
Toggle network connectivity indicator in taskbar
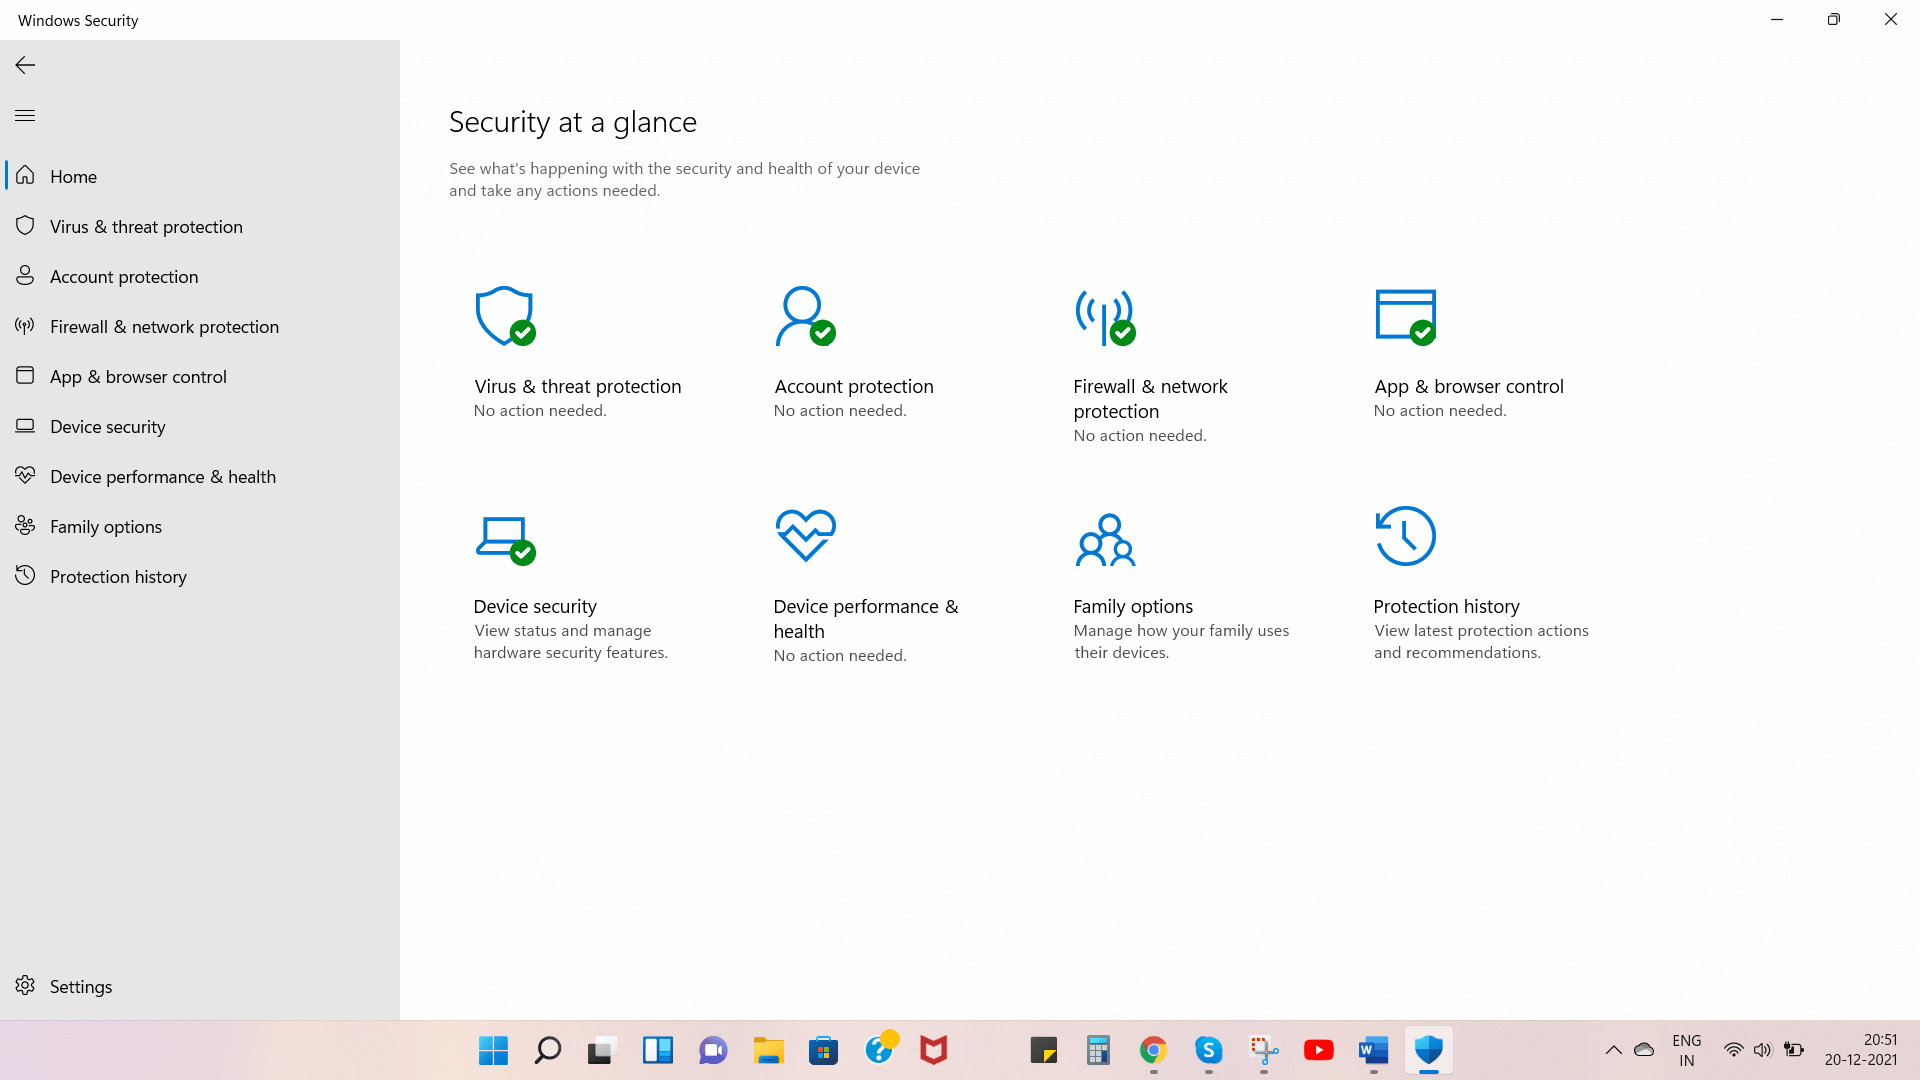1731,1050
